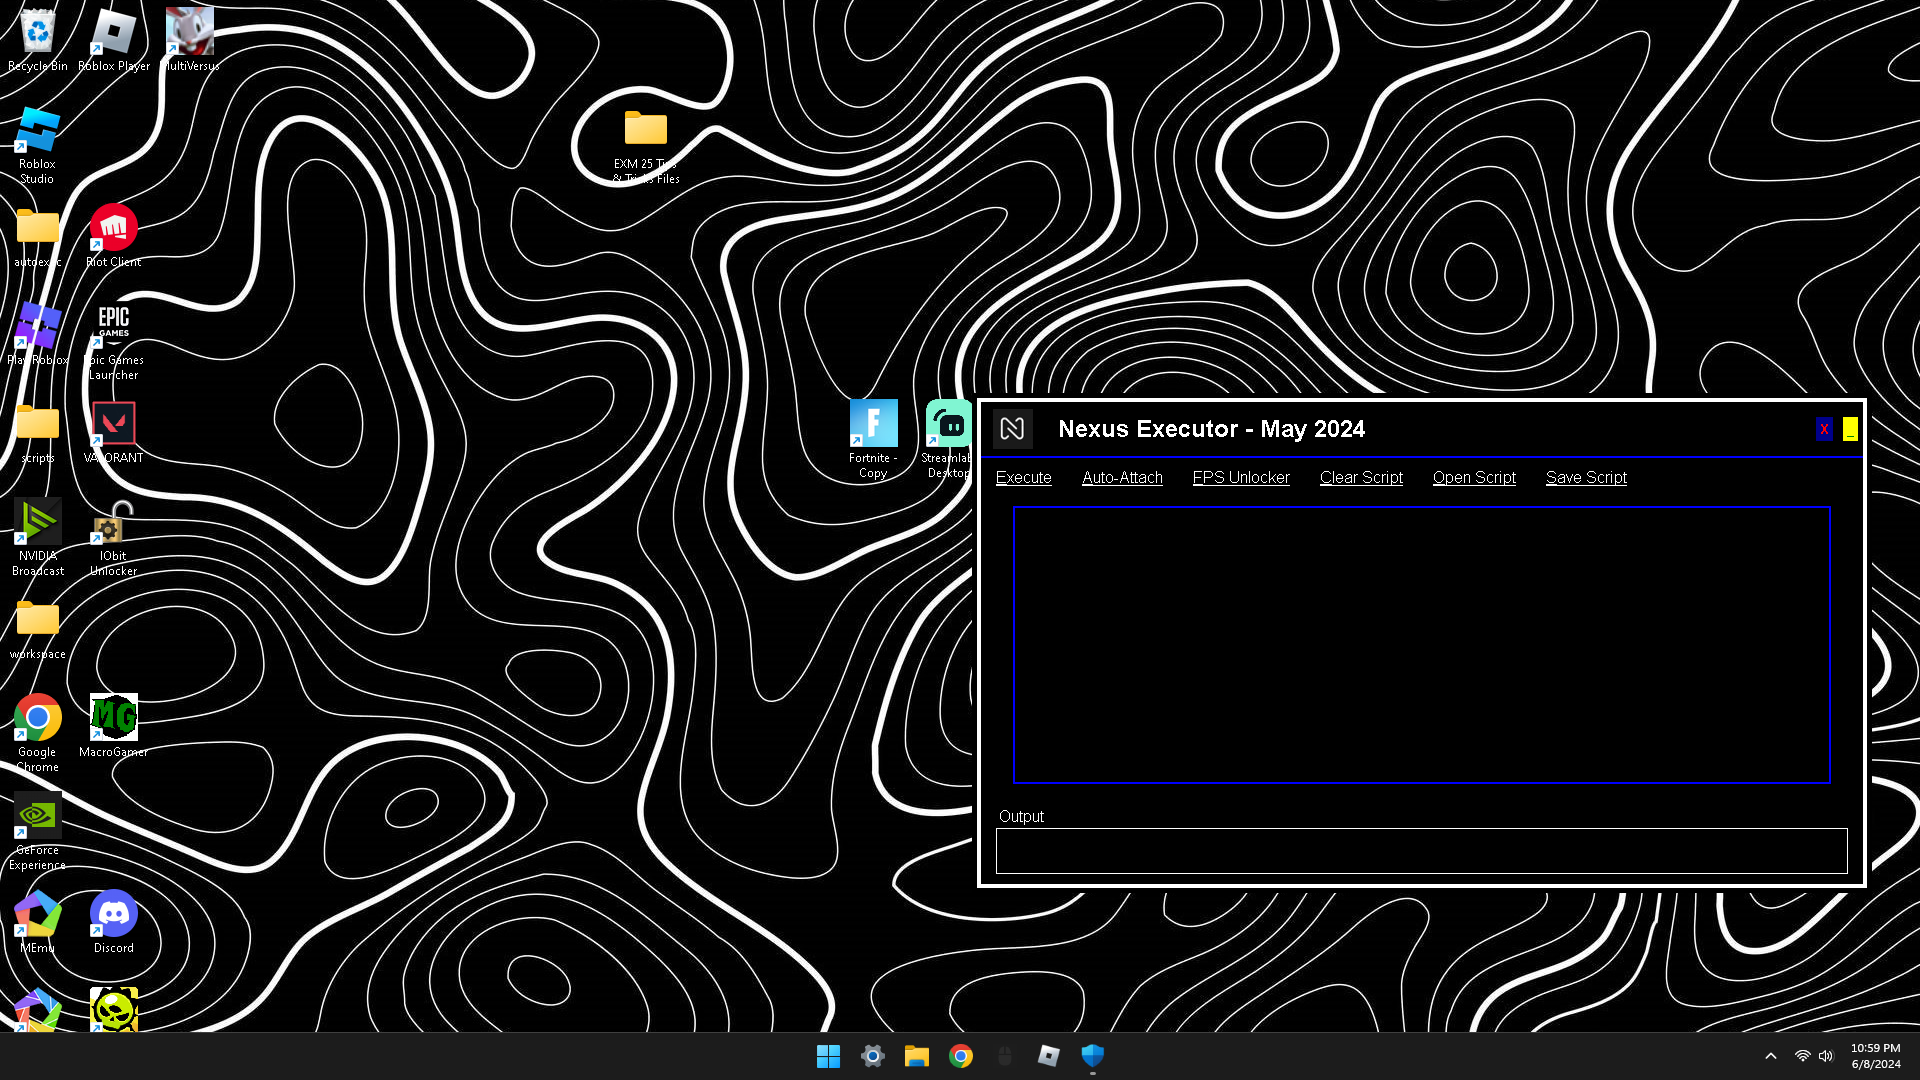Click Execute in Nexus Executor

tap(1023, 478)
